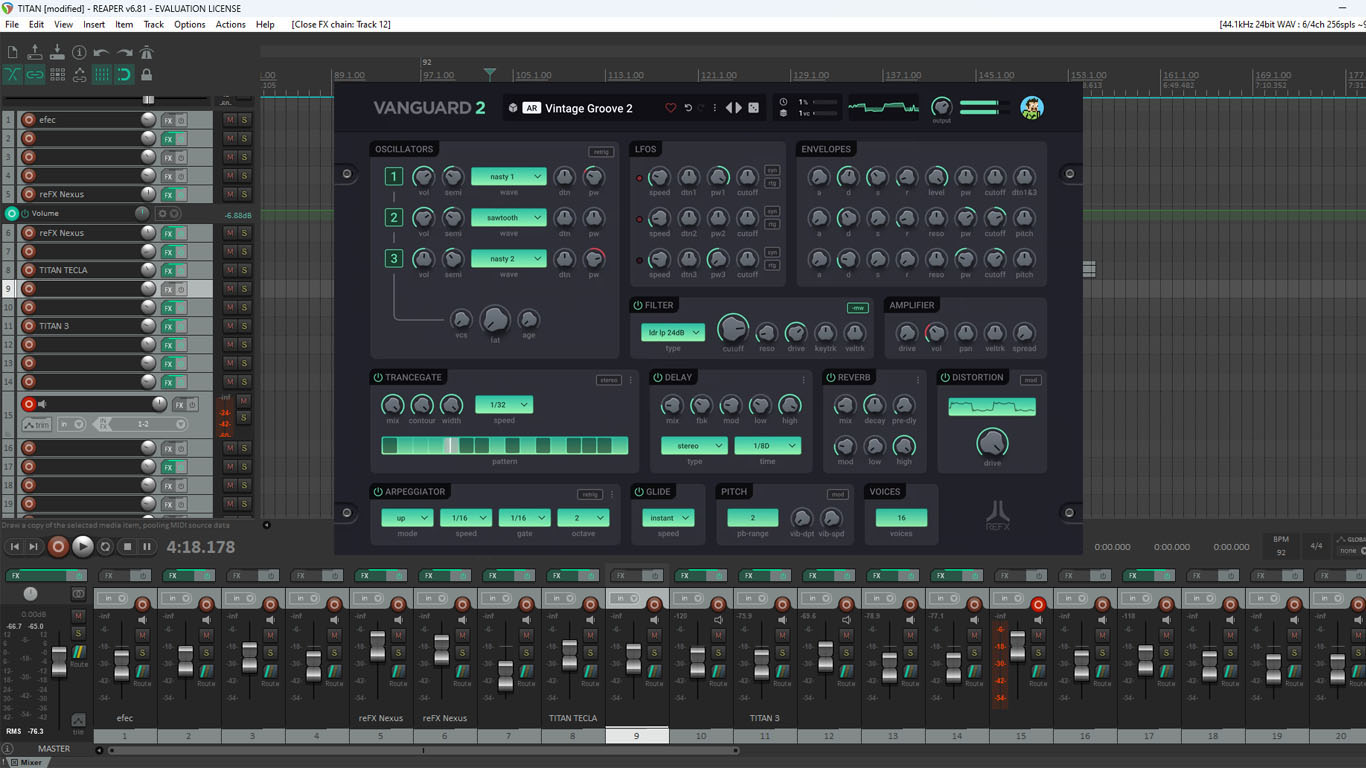Toggle the REVERB power button
Image resolution: width=1366 pixels, height=768 pixels.
[x=831, y=377]
